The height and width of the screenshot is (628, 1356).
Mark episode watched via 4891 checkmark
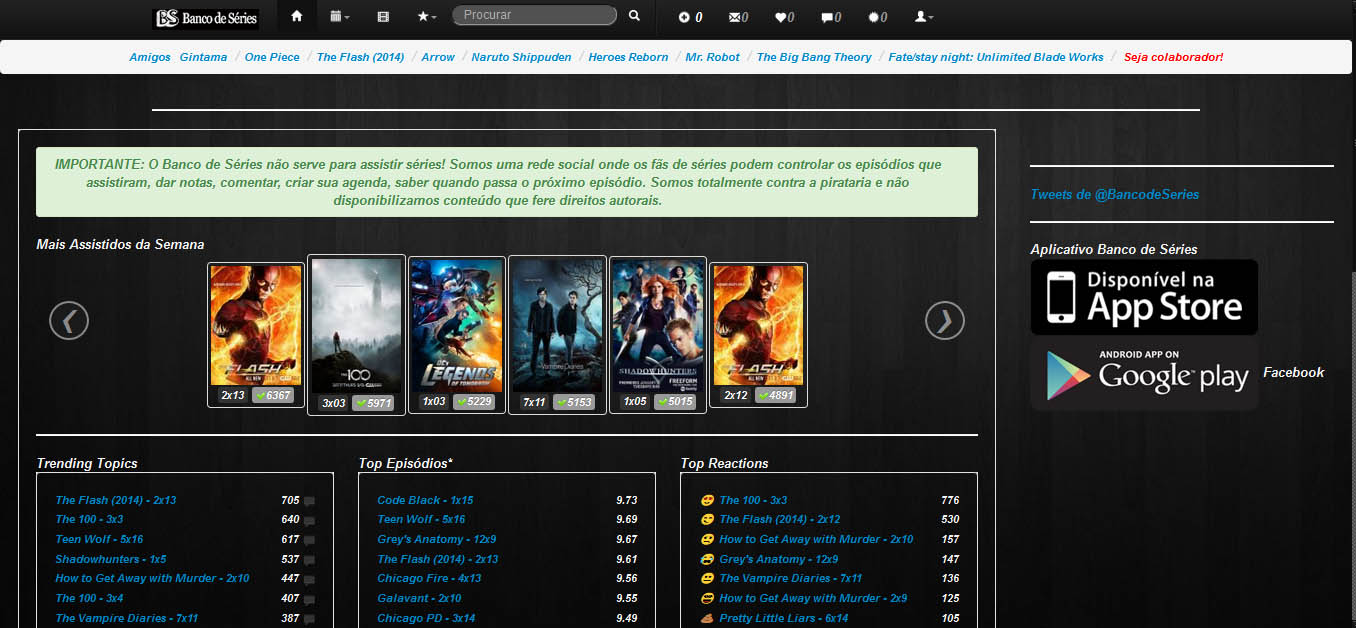775,396
